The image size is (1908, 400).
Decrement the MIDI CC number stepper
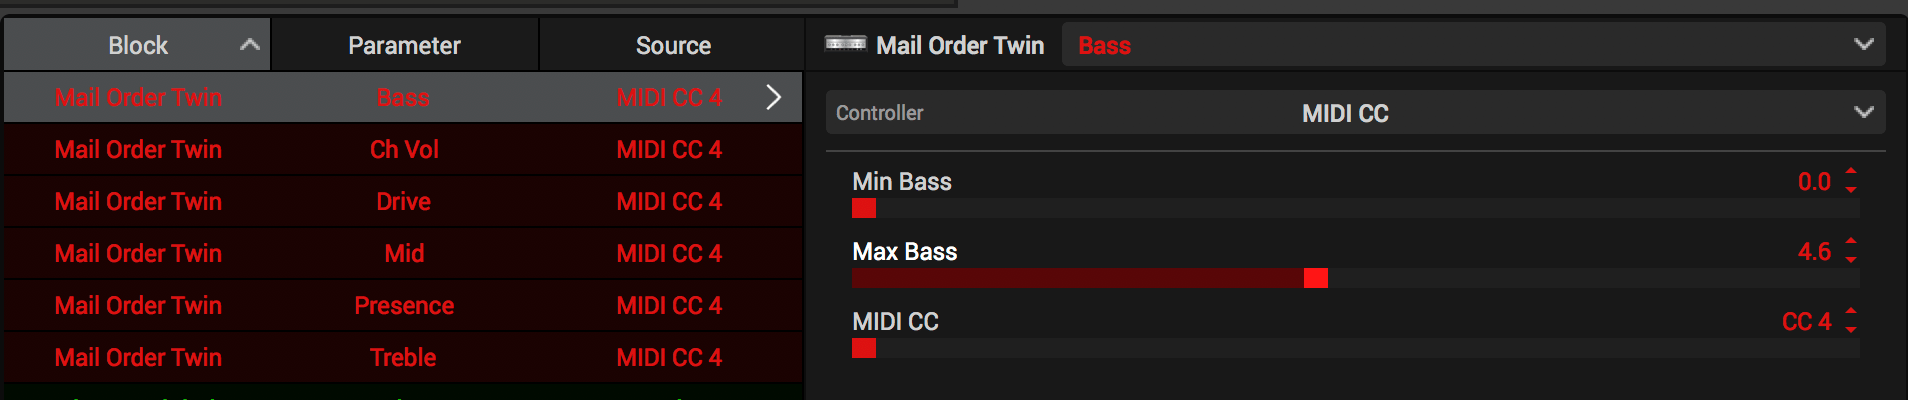(x=1851, y=329)
